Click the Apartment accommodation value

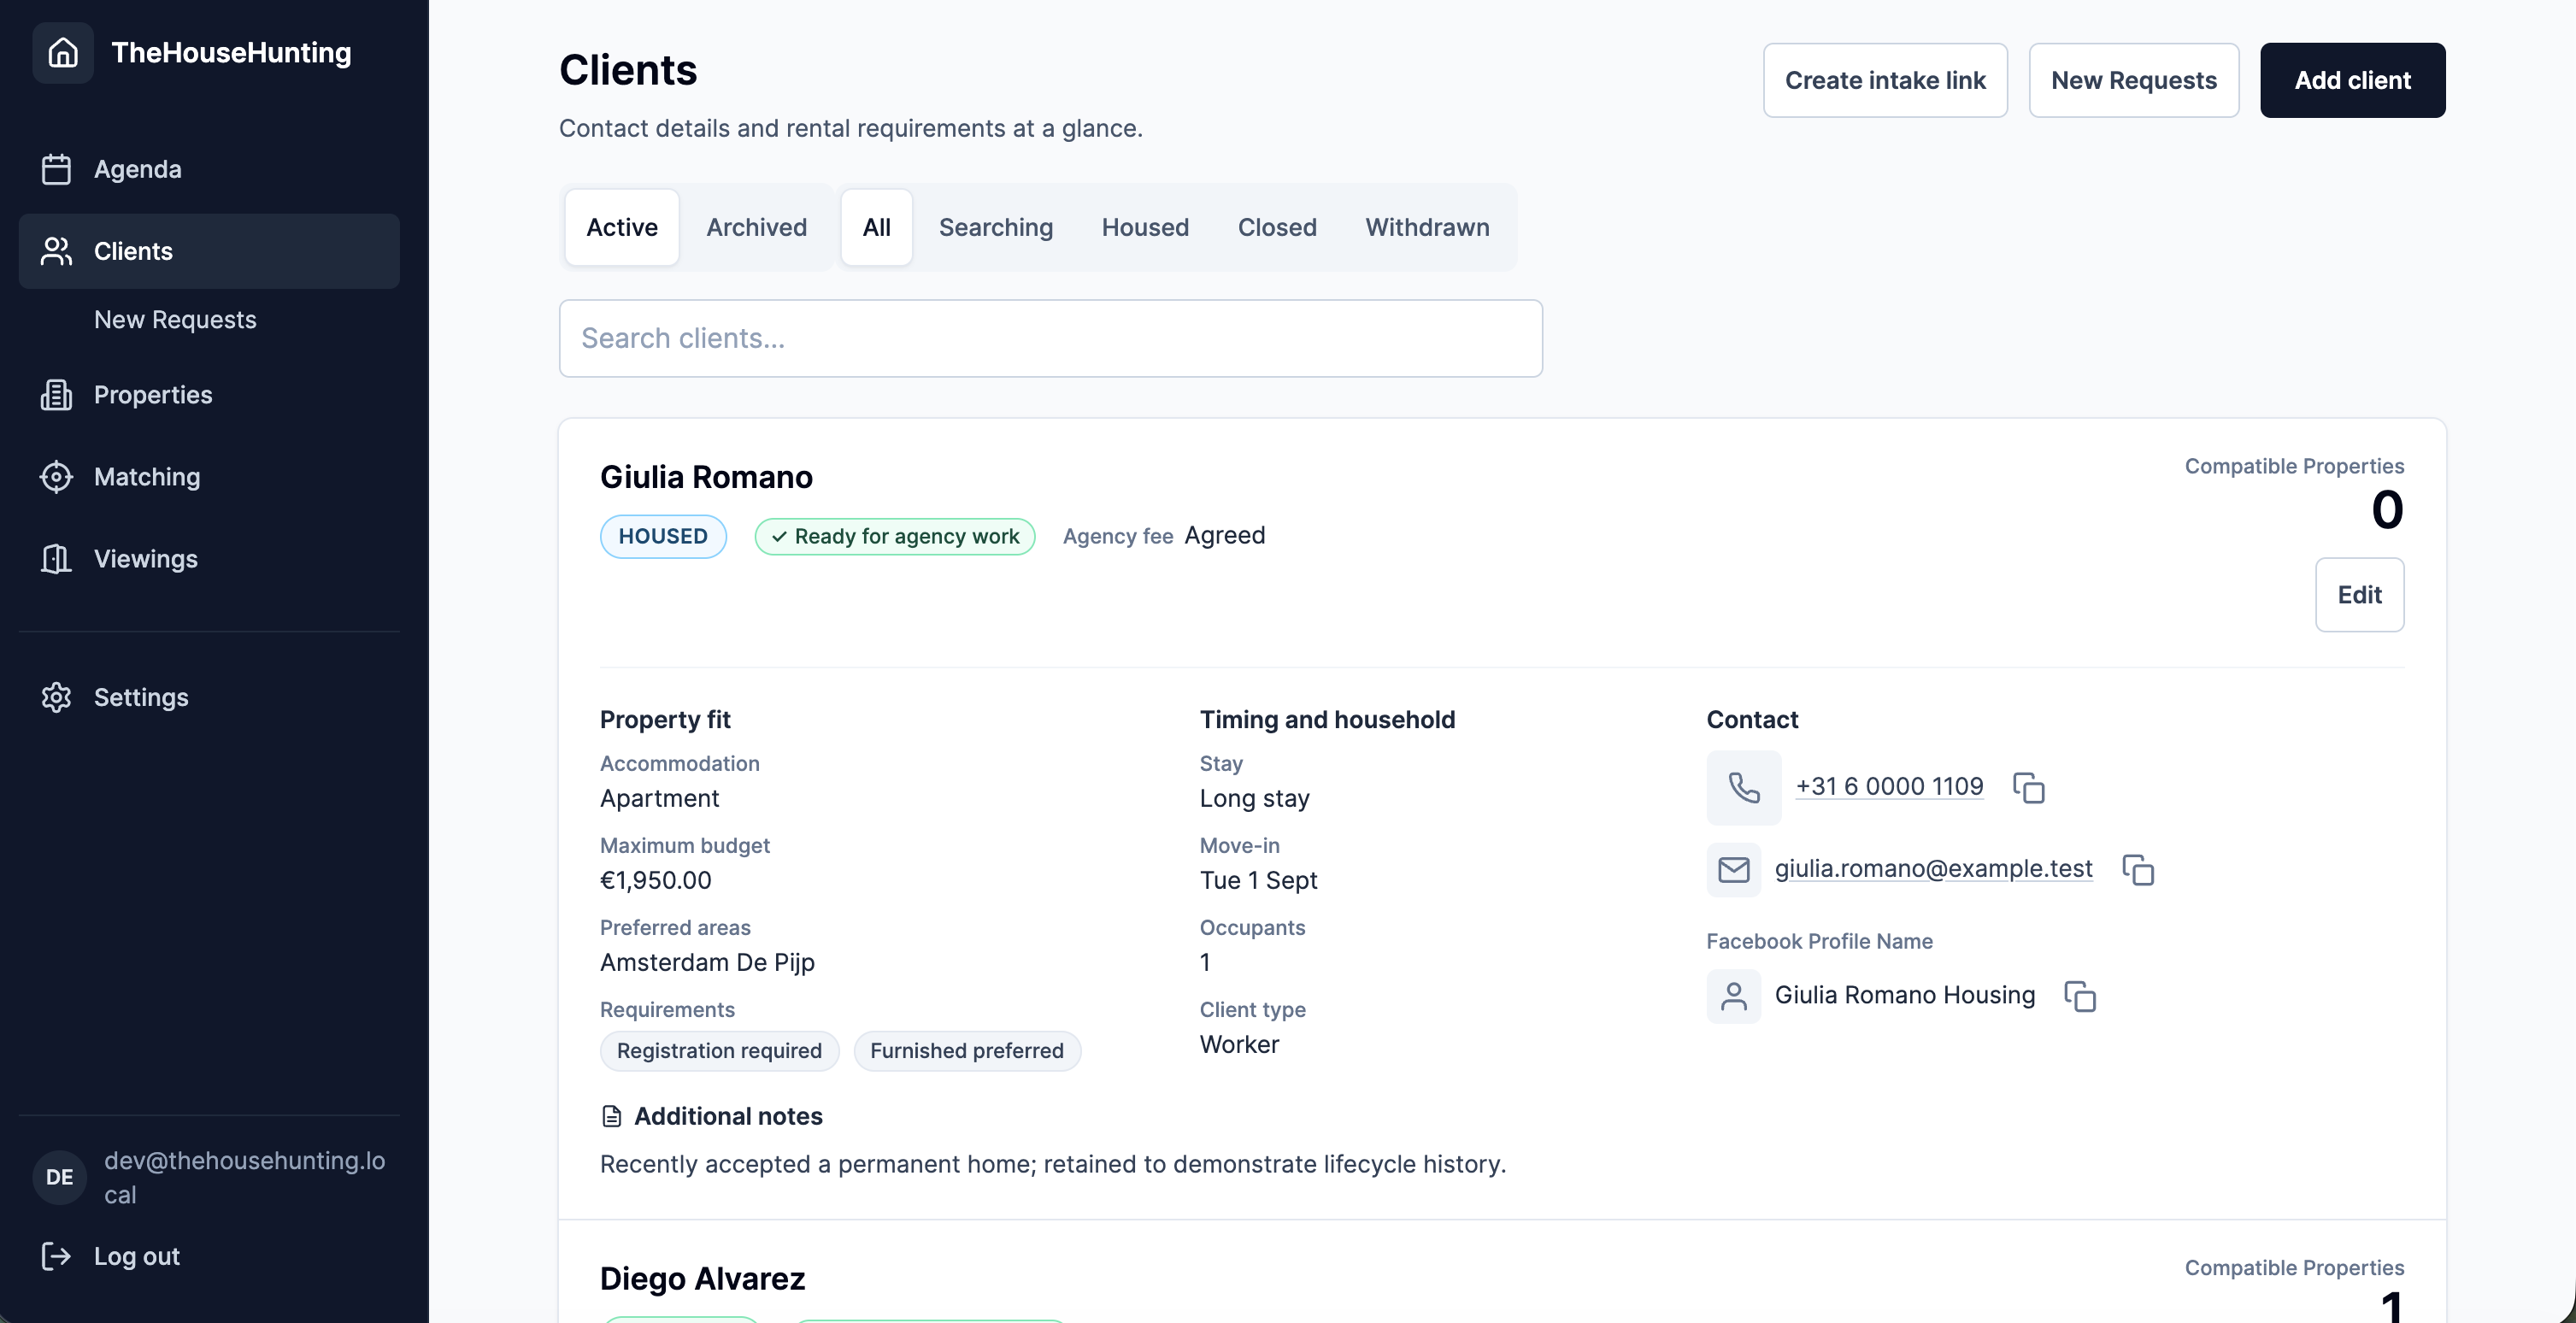coord(660,798)
